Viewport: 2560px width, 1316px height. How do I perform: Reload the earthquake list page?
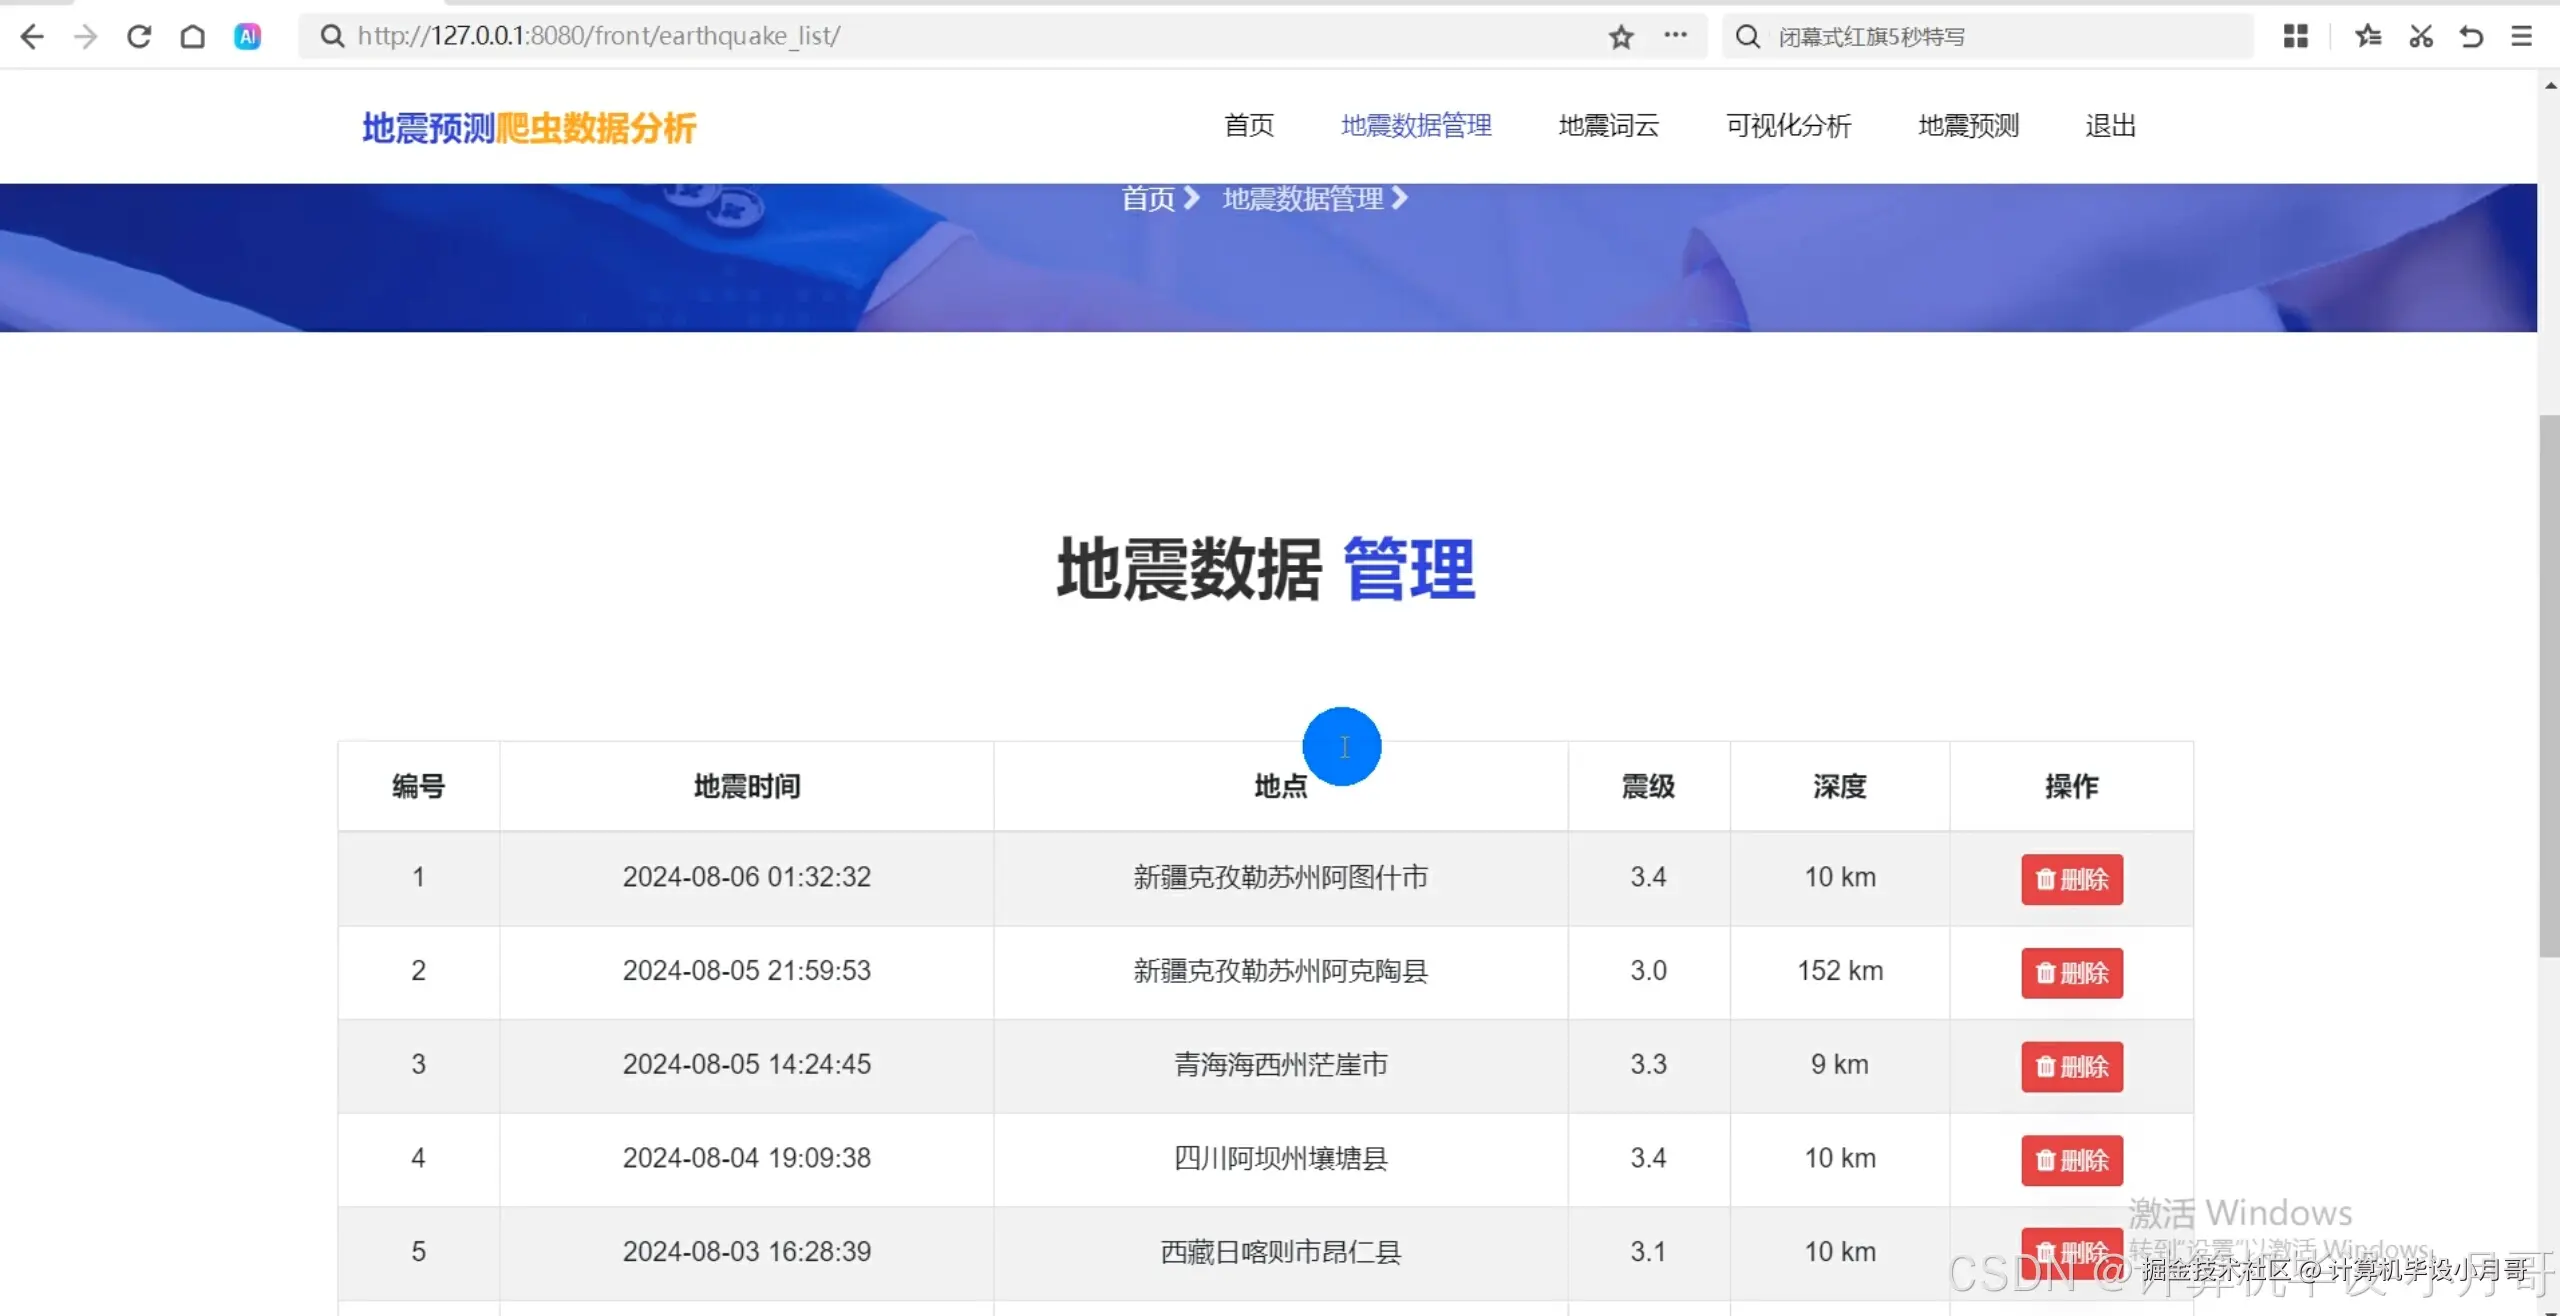click(x=140, y=36)
